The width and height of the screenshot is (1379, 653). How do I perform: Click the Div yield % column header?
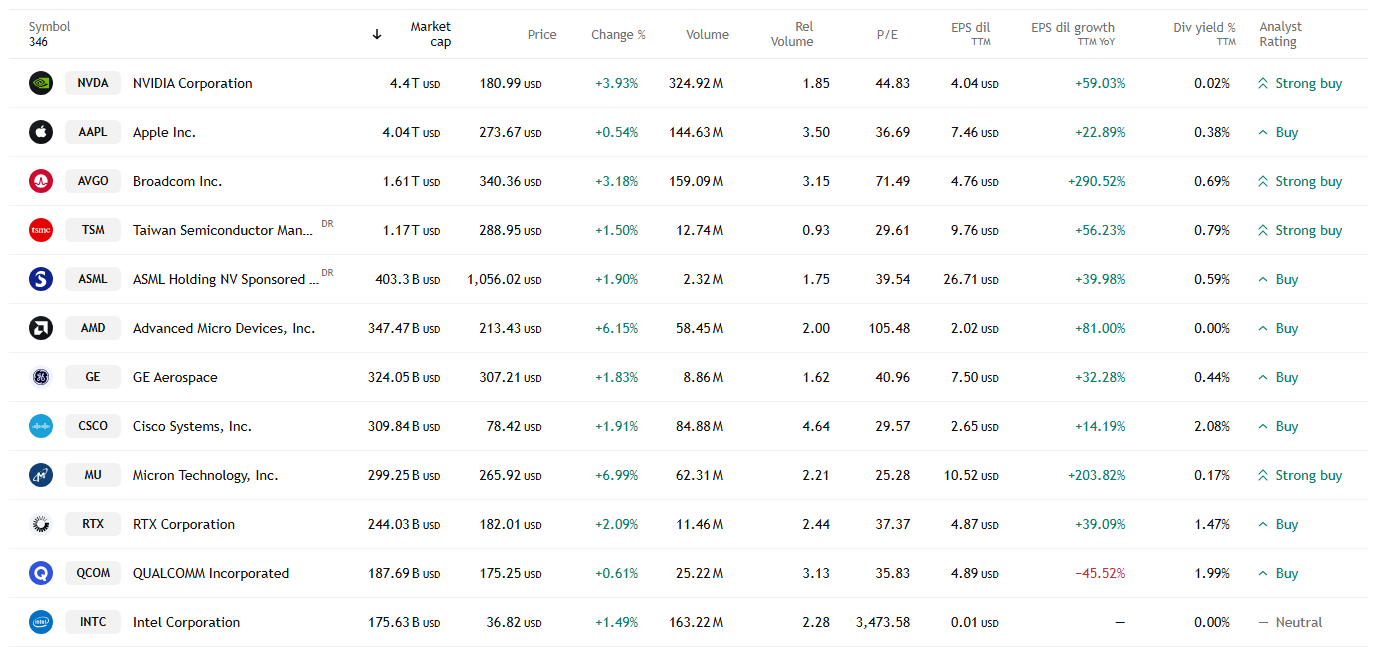tap(1204, 28)
